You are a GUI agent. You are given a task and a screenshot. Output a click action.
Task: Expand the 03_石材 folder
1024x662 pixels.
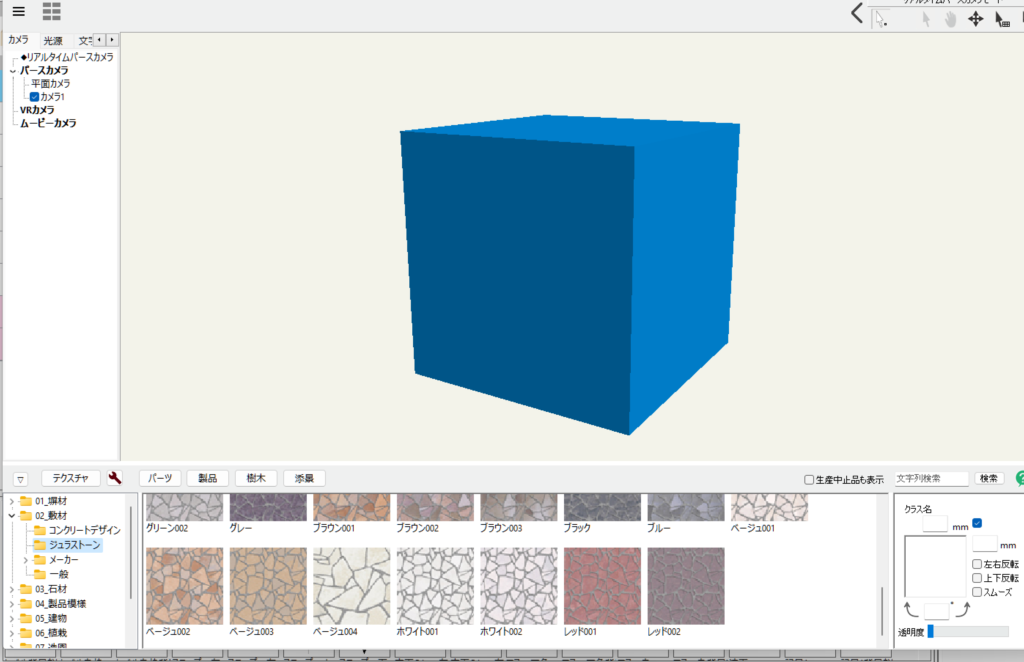pos(12,589)
